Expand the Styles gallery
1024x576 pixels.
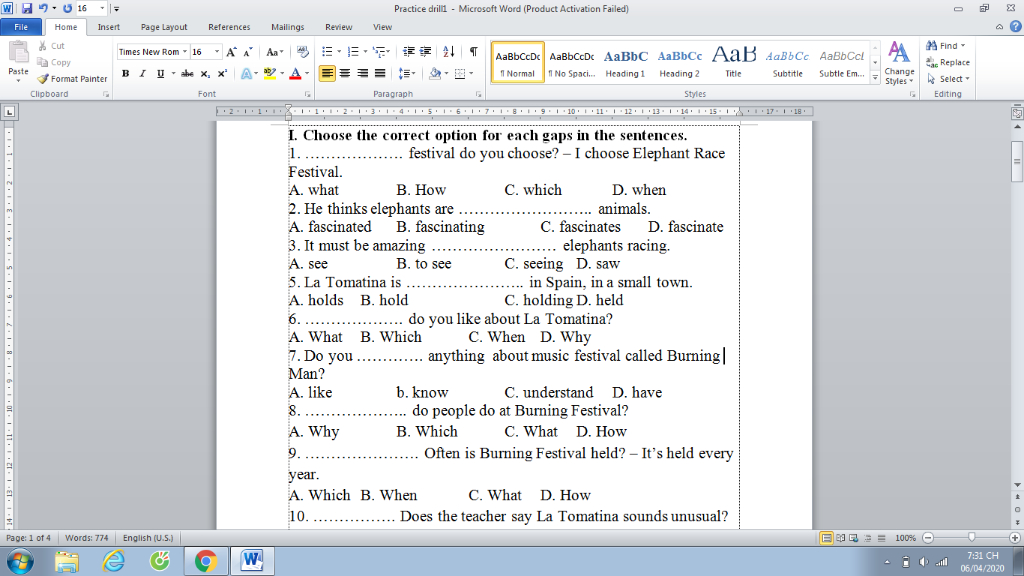(x=875, y=78)
